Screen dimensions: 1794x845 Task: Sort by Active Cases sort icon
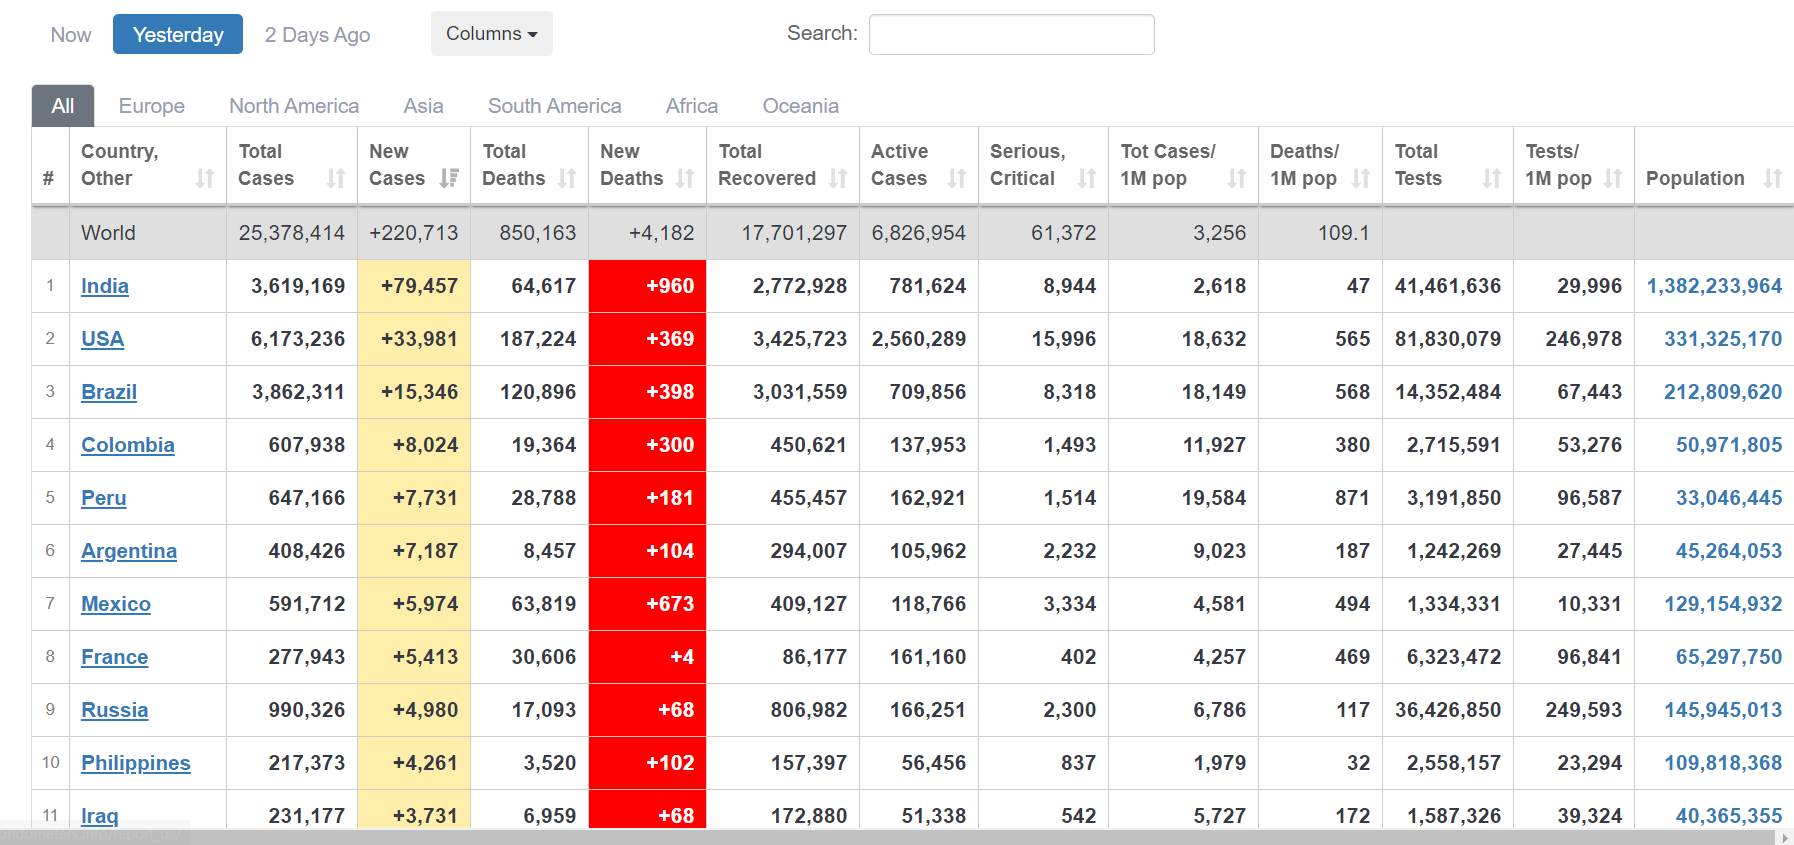pos(957,178)
